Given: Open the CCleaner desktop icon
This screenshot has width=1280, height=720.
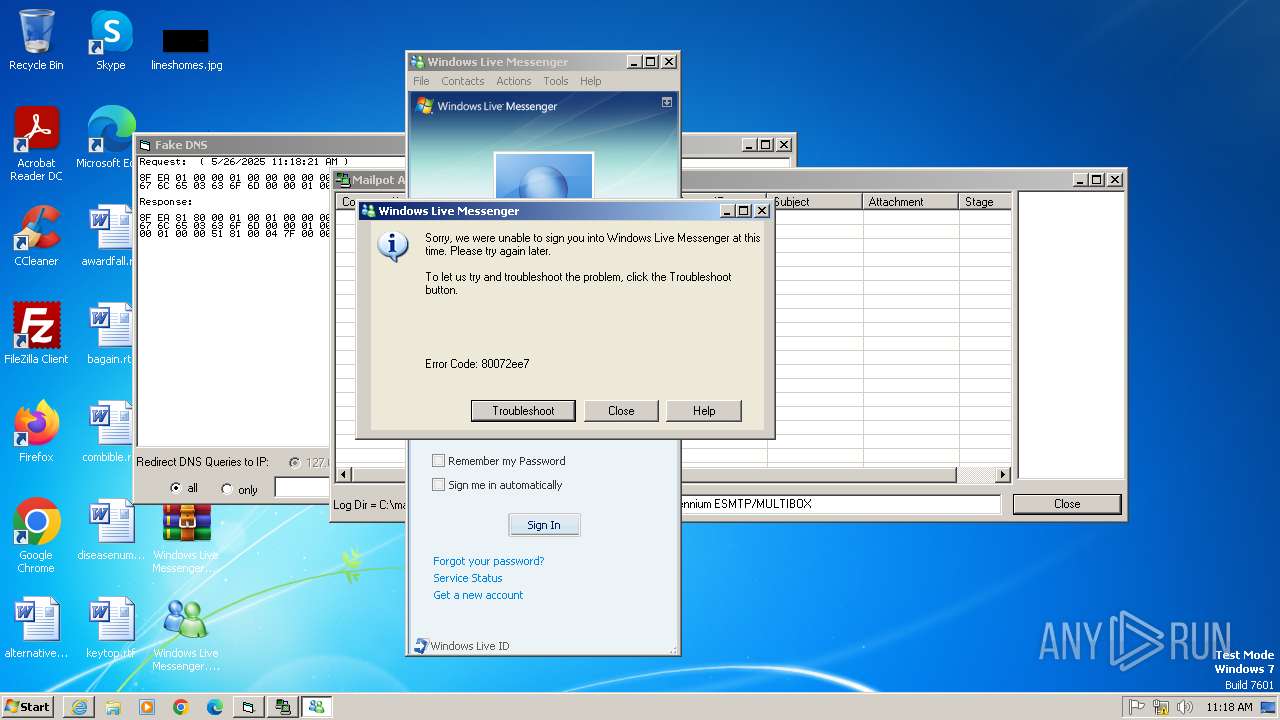Looking at the screenshot, I should click(36, 236).
